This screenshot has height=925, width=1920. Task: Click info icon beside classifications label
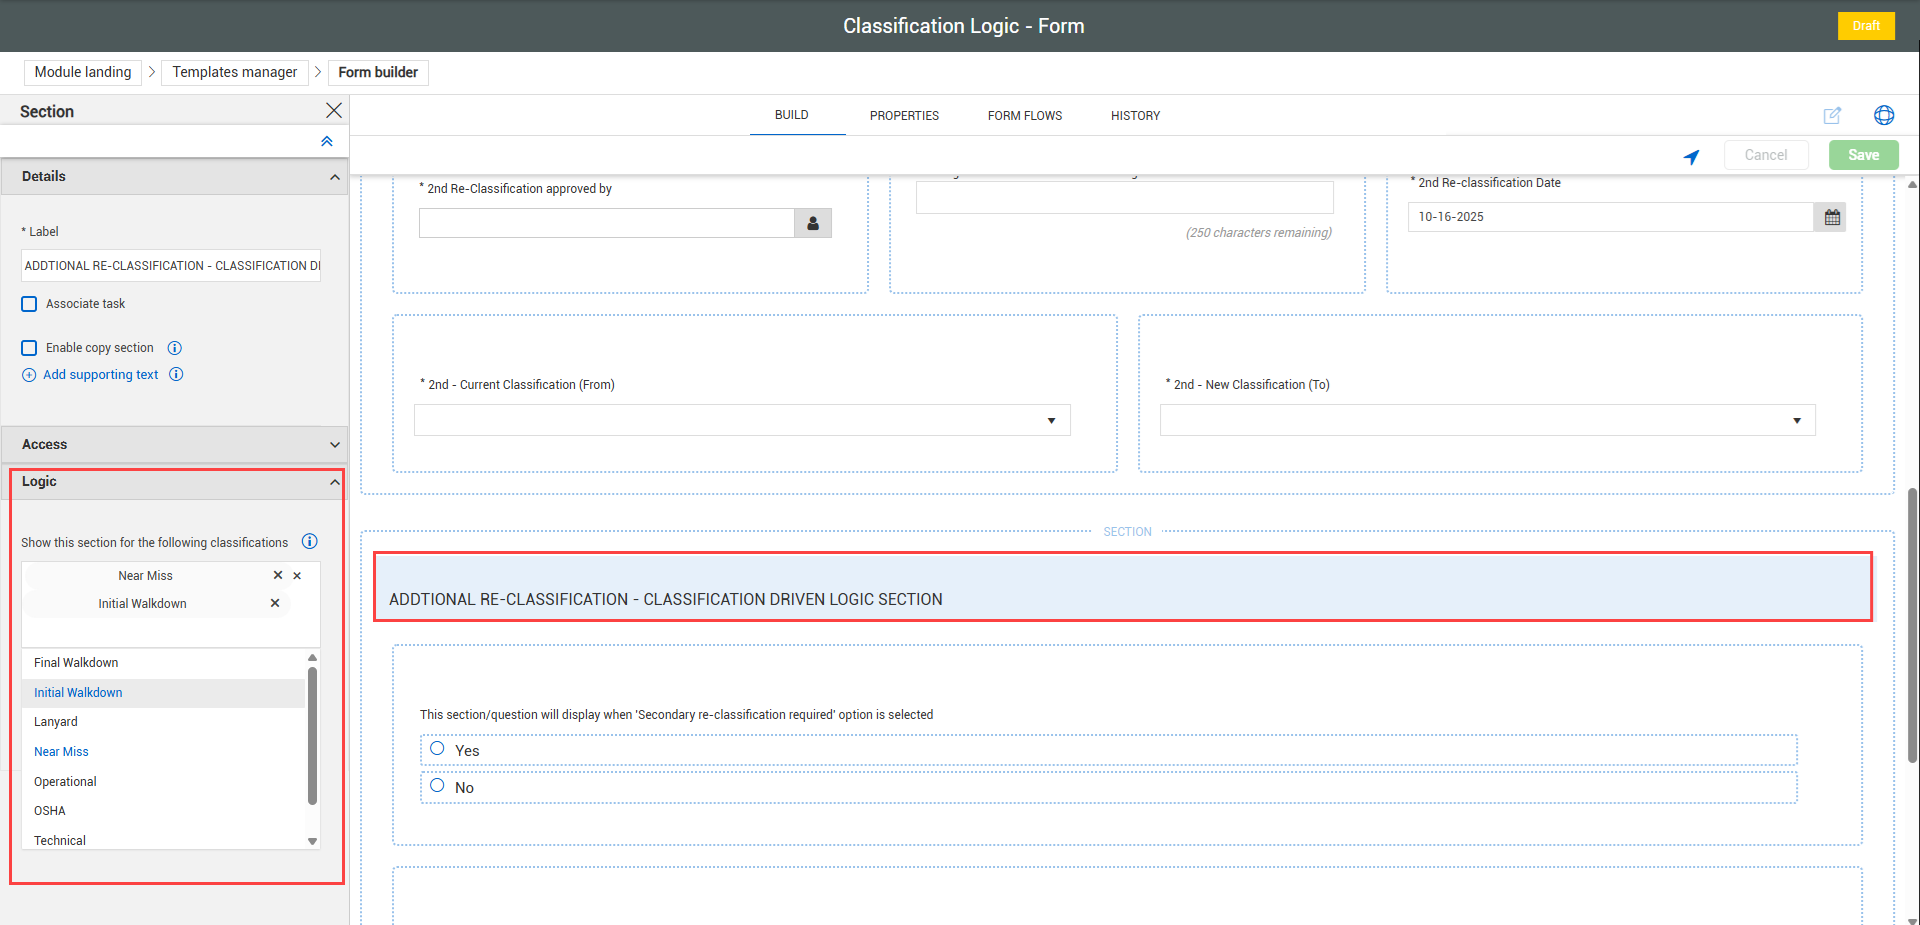click(x=310, y=542)
